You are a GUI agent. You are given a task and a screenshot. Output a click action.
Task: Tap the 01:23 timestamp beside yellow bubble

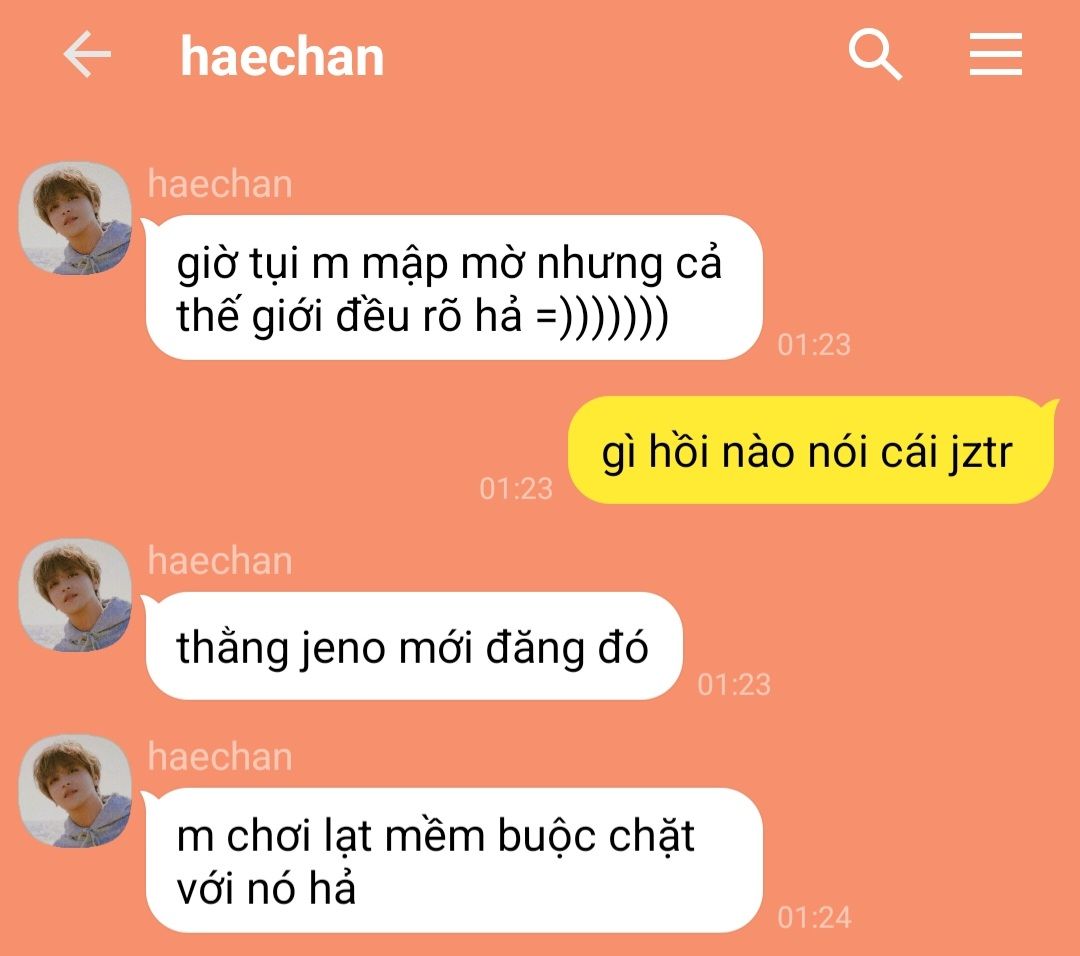[x=516, y=488]
